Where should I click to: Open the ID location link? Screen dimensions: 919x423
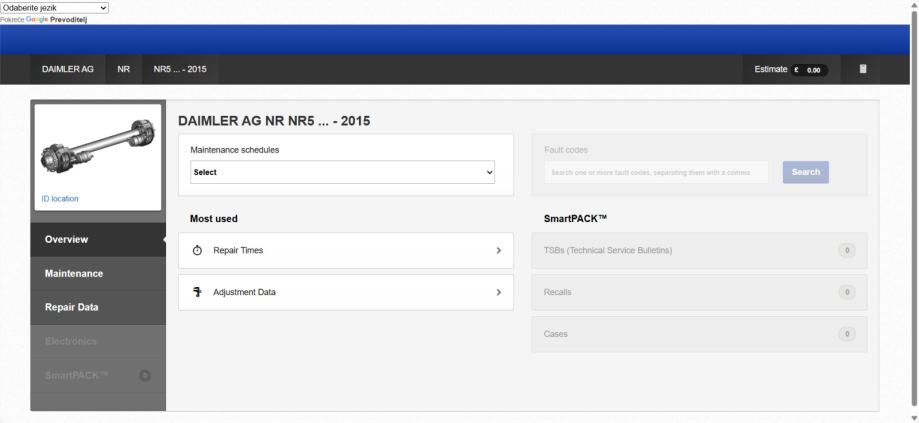pyautogui.click(x=60, y=199)
